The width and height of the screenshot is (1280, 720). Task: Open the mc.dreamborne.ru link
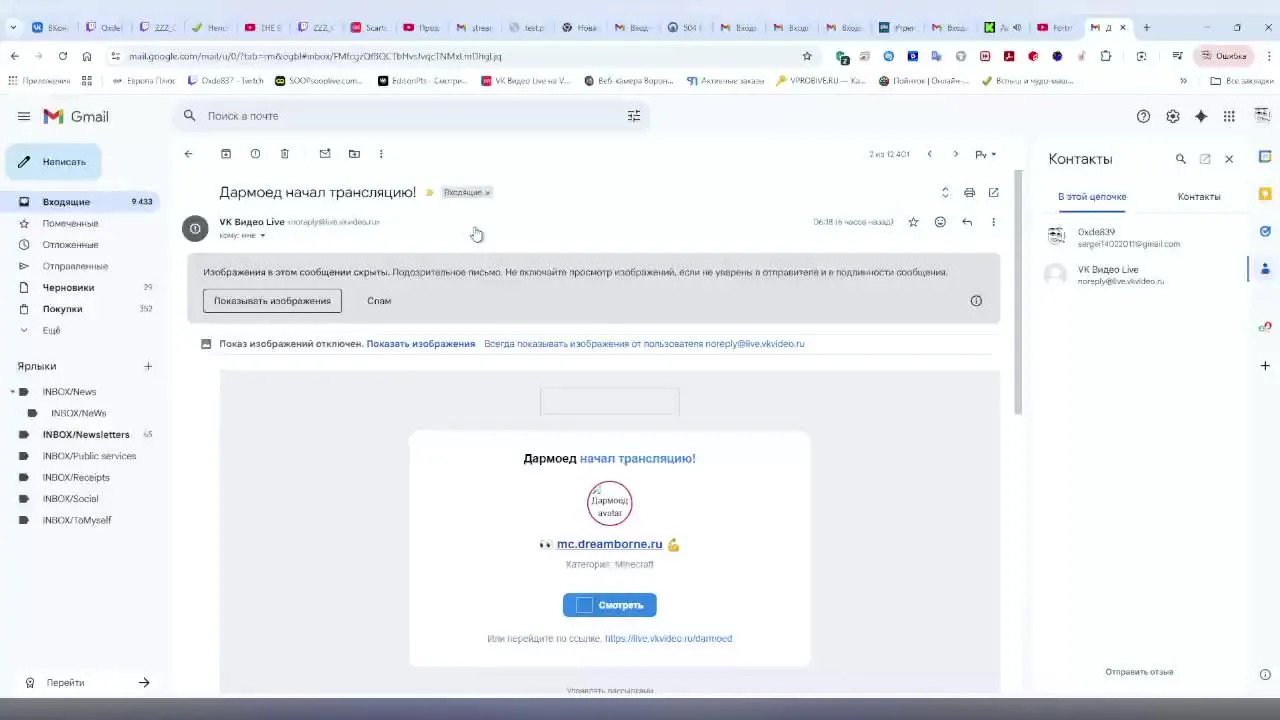[609, 544]
